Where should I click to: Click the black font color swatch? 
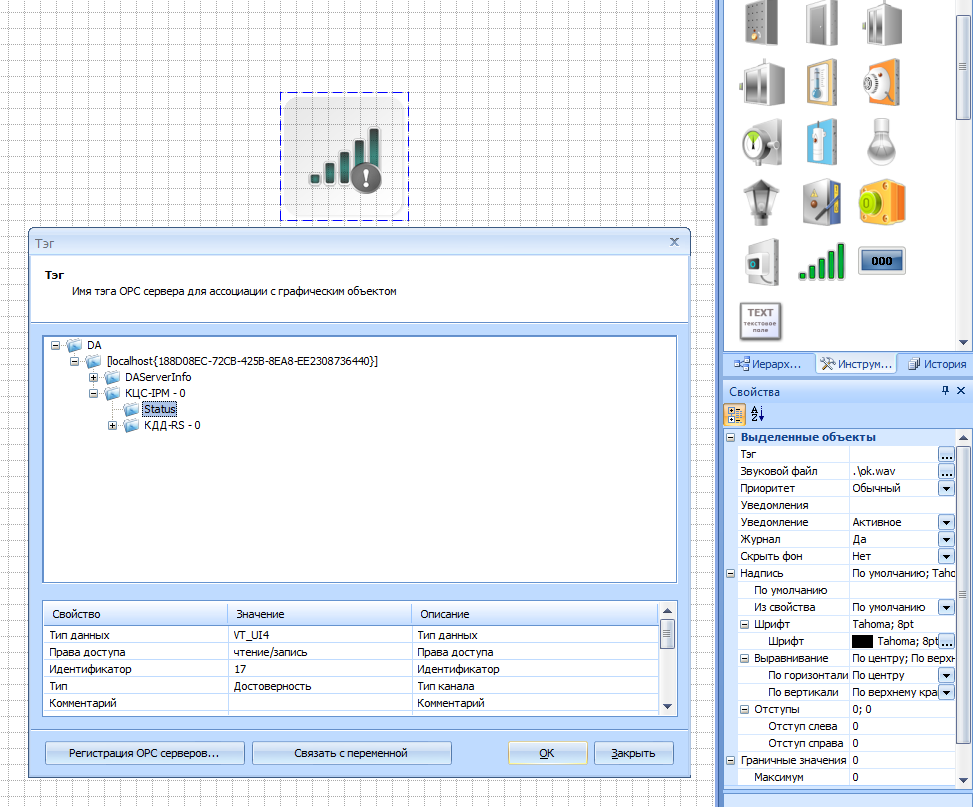(862, 641)
